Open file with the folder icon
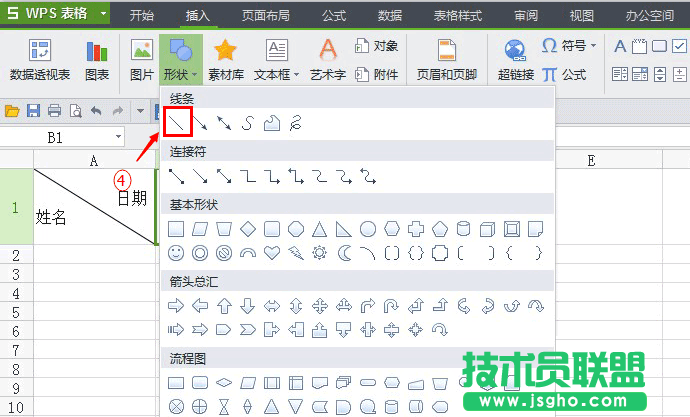The image size is (690, 417). pos(12,110)
